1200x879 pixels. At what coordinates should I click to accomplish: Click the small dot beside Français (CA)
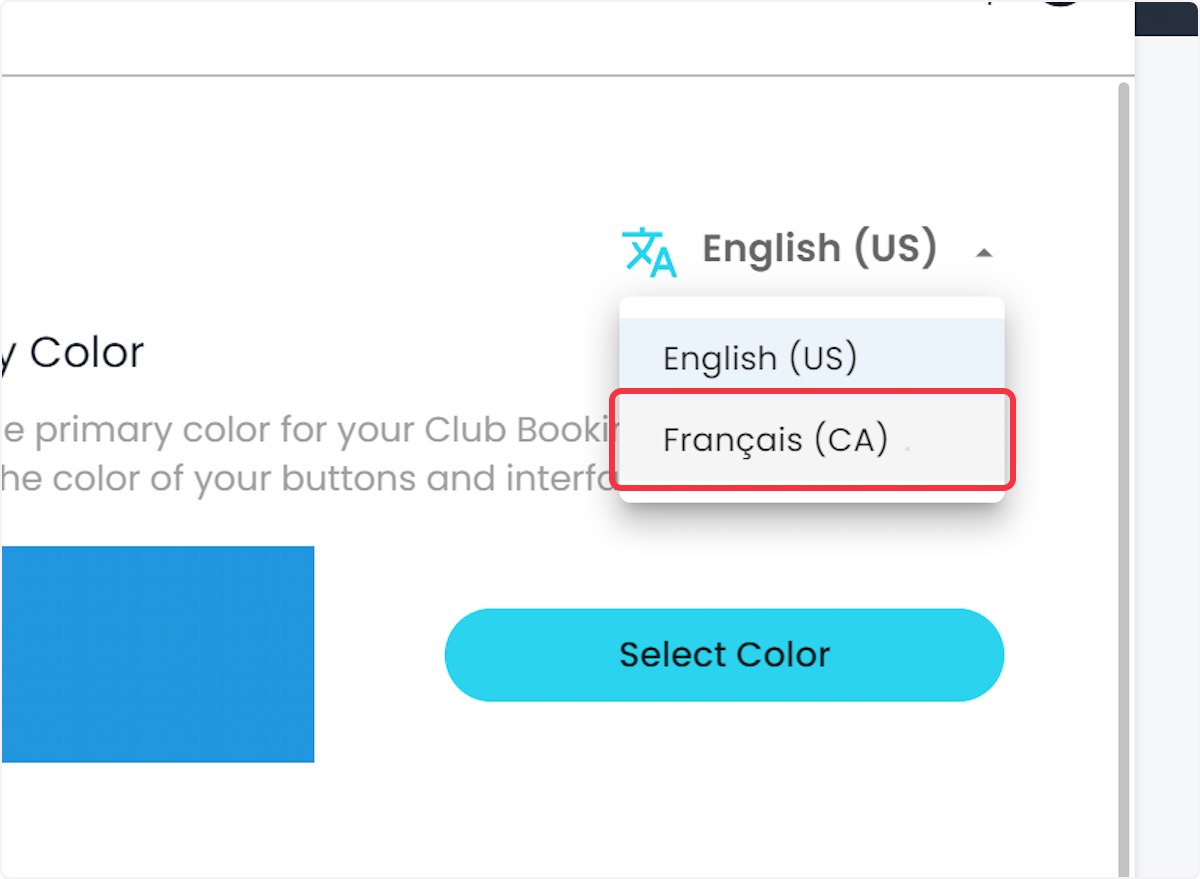pyautogui.click(x=907, y=451)
